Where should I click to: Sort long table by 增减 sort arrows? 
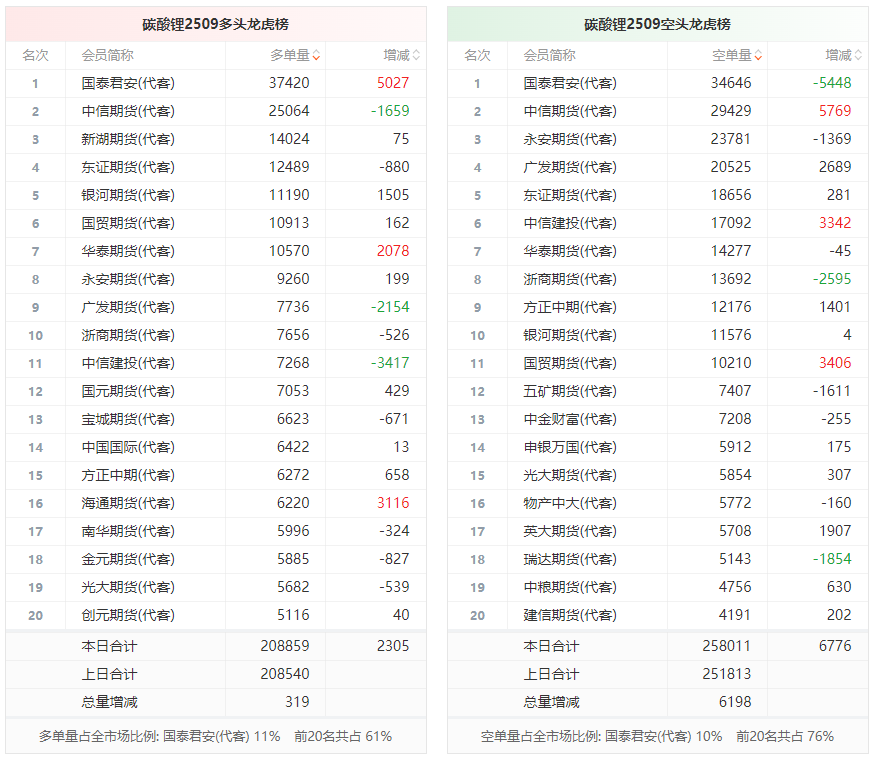(x=416, y=55)
